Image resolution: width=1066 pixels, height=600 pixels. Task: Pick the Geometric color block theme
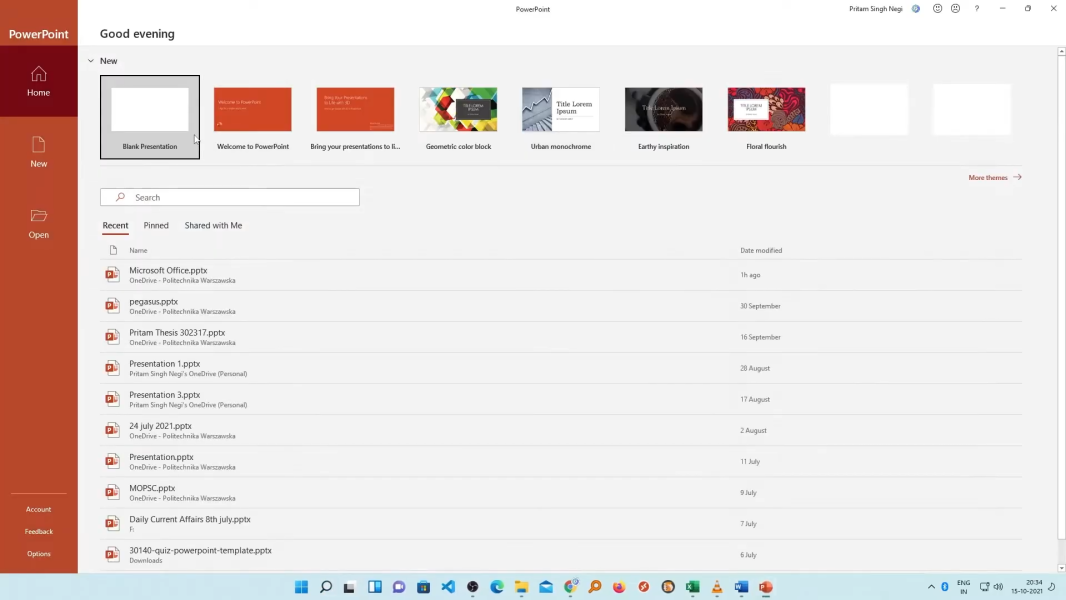pos(458,117)
